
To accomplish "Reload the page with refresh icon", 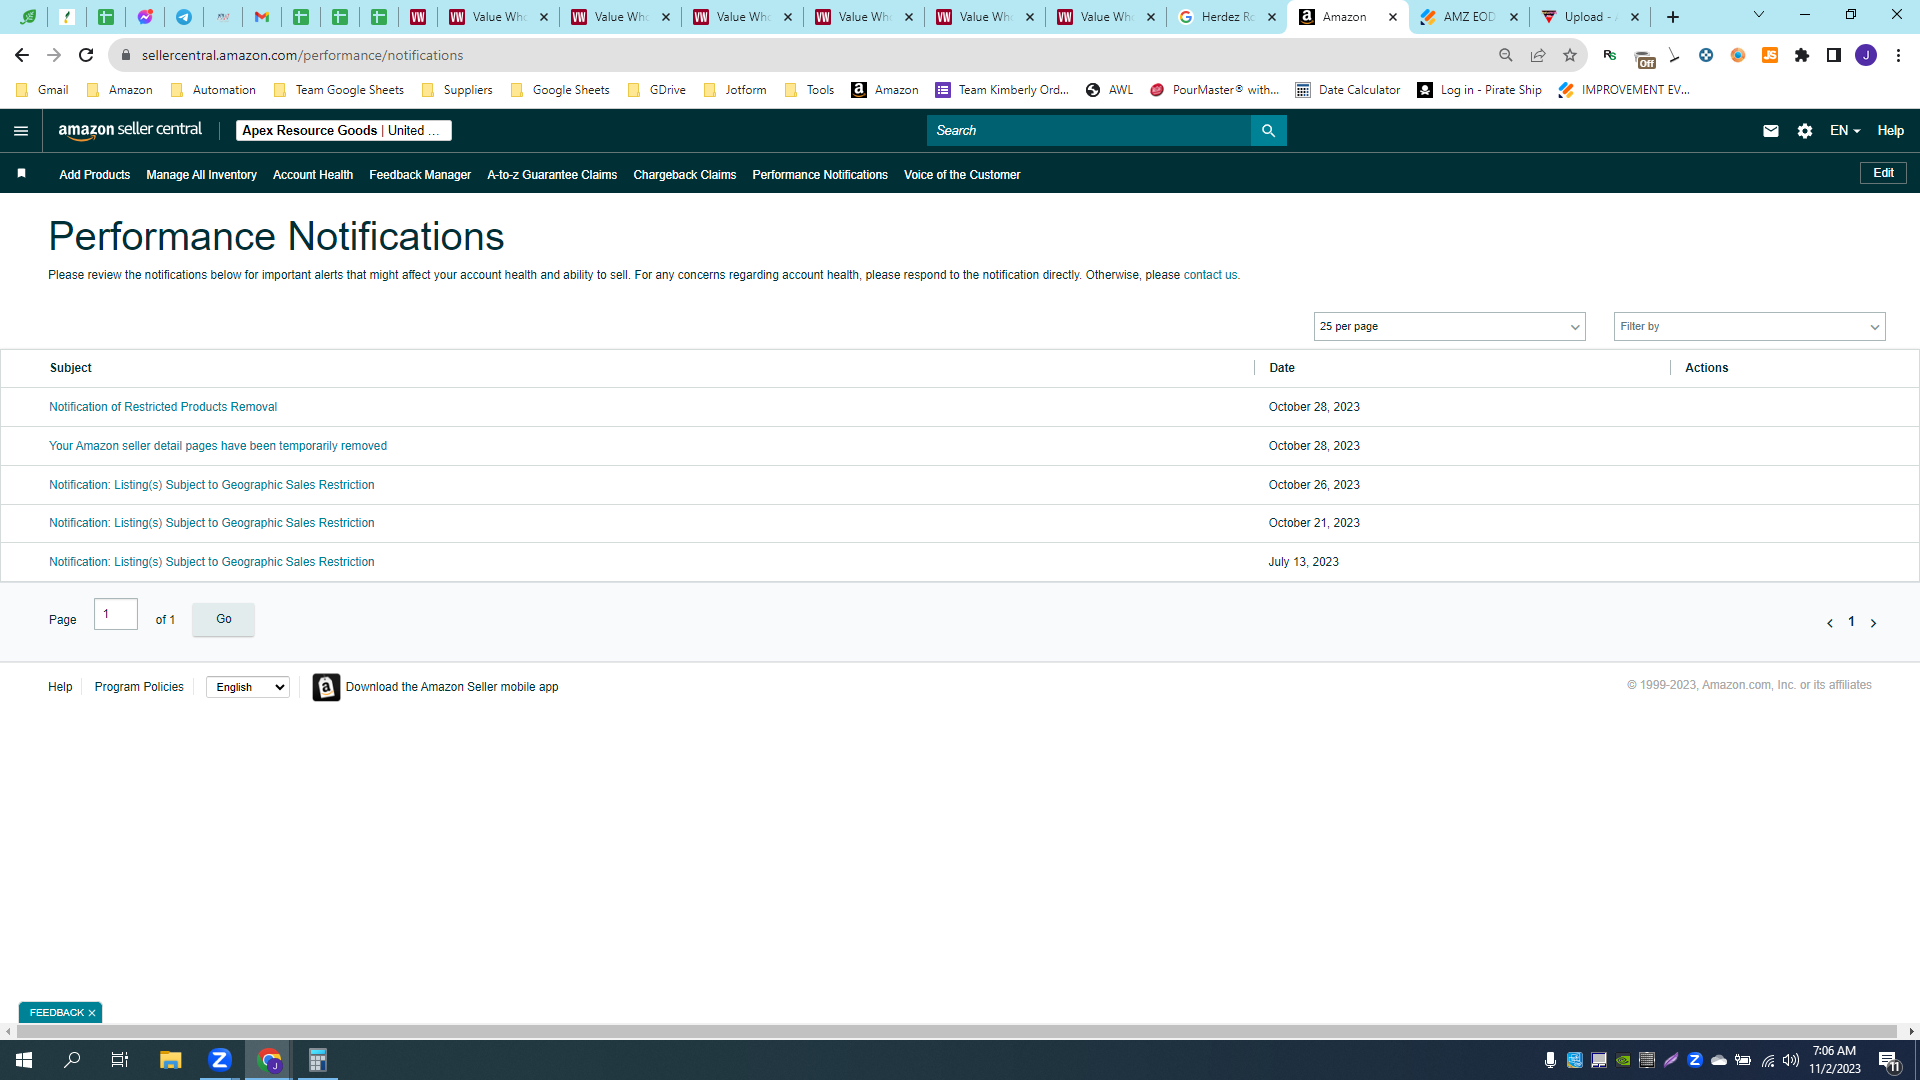I will [86, 55].
